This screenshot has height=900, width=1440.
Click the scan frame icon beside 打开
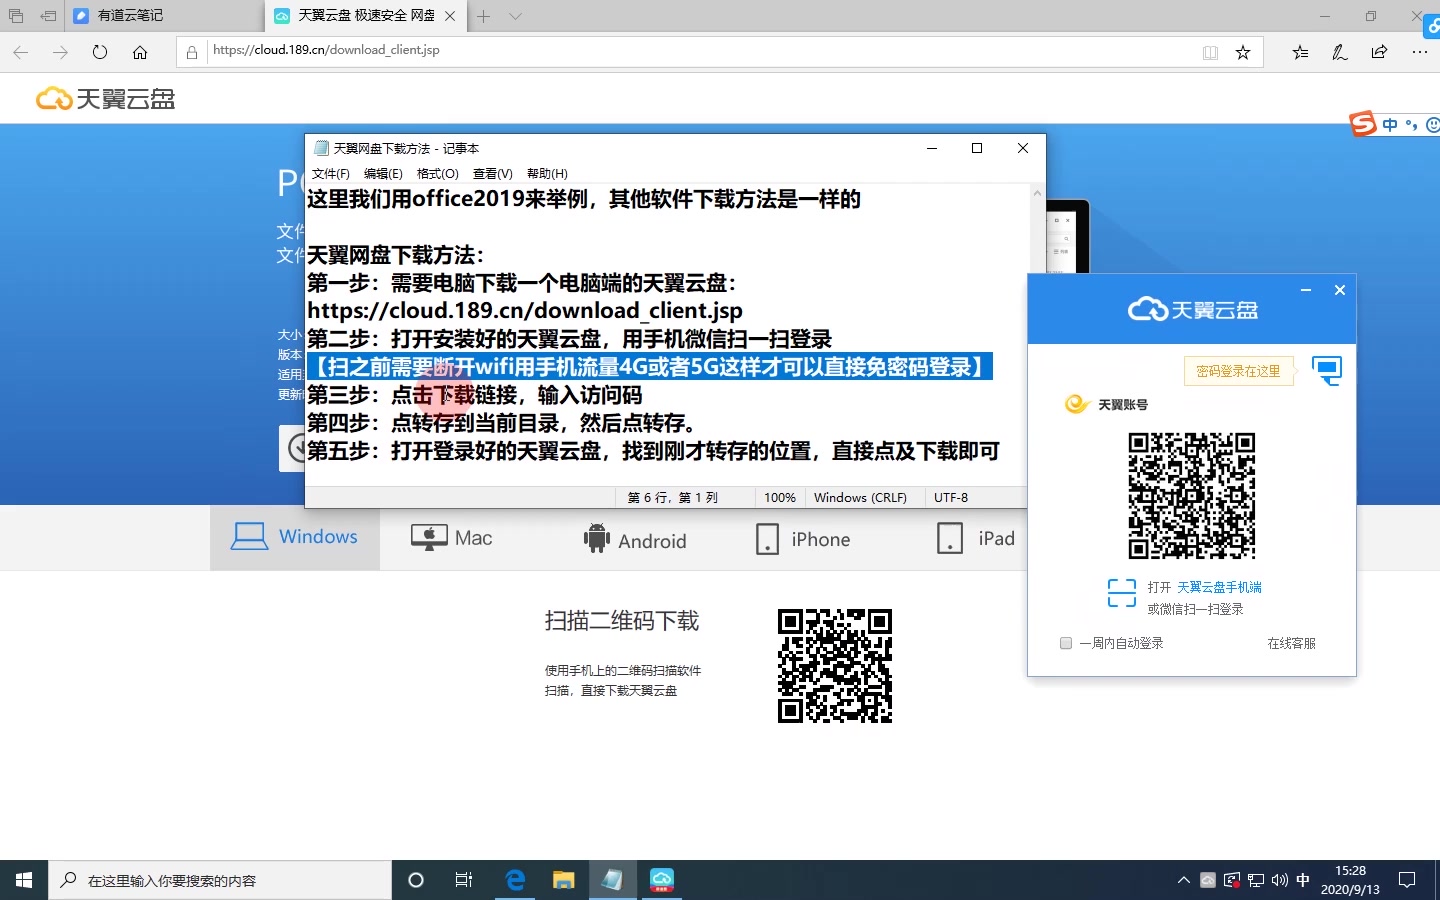coord(1122,593)
